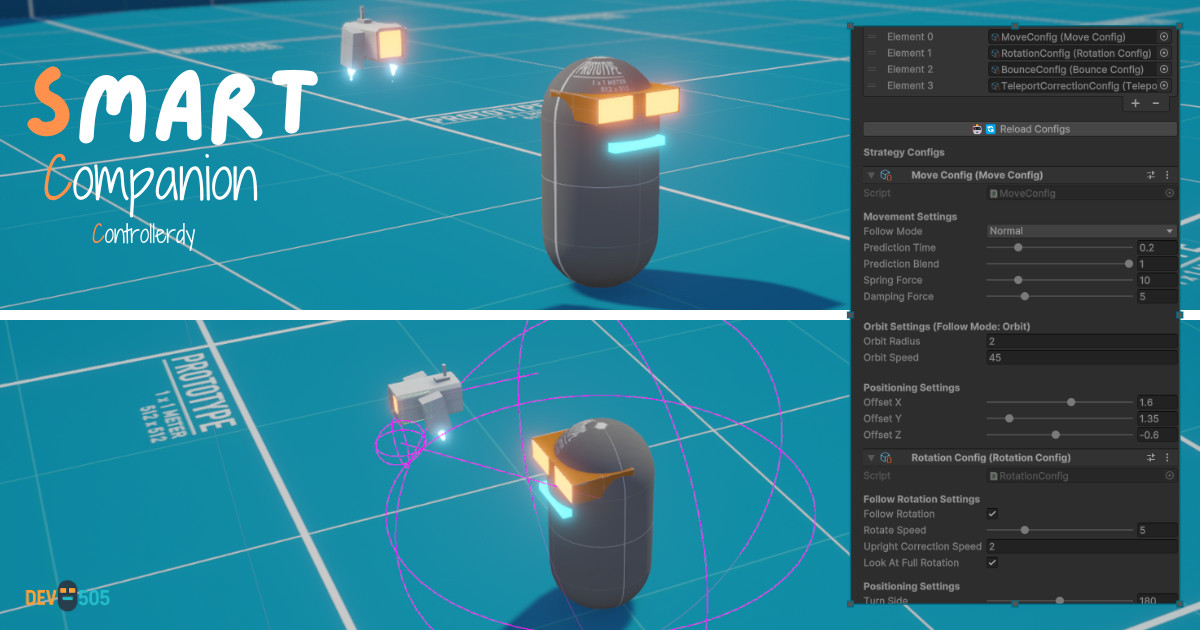Click the refresh icon on Reload Configs
This screenshot has width=1200, height=630.
click(x=990, y=129)
